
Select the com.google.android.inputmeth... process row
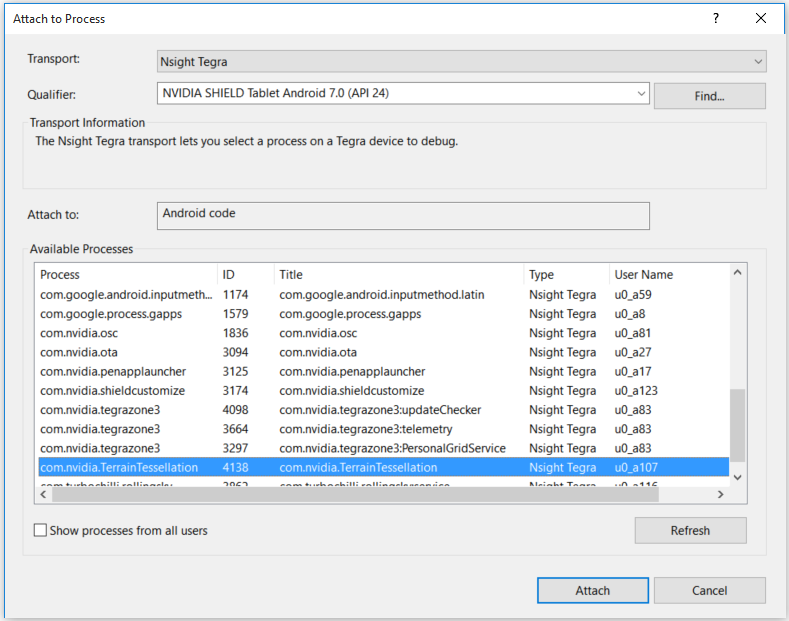point(383,294)
